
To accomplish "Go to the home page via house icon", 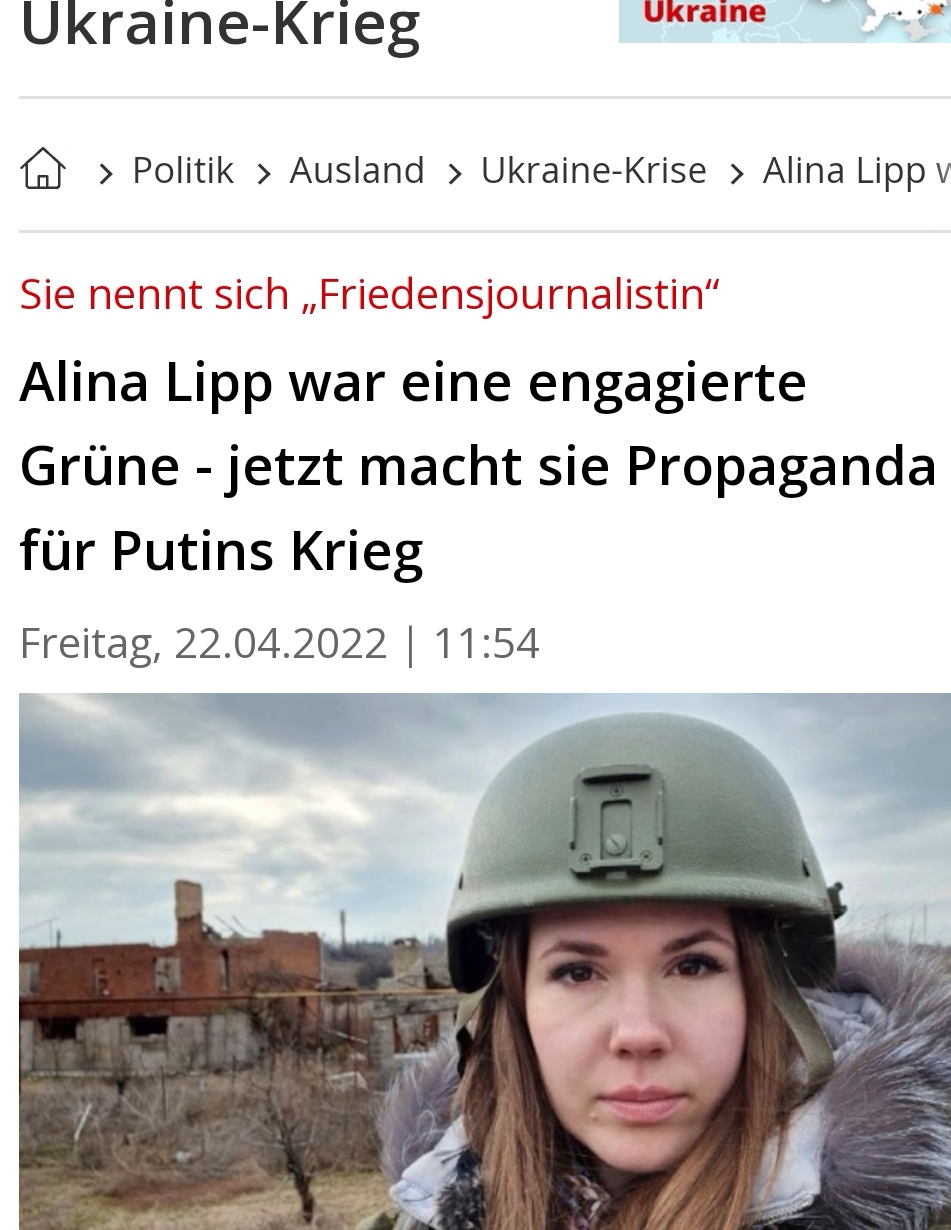I will [x=43, y=169].
